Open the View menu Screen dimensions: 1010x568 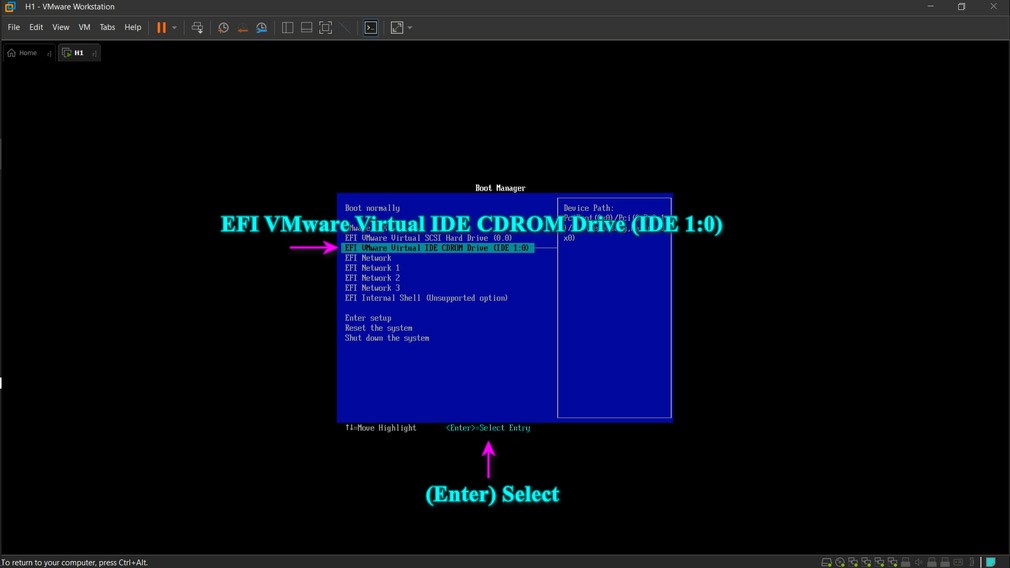point(61,27)
